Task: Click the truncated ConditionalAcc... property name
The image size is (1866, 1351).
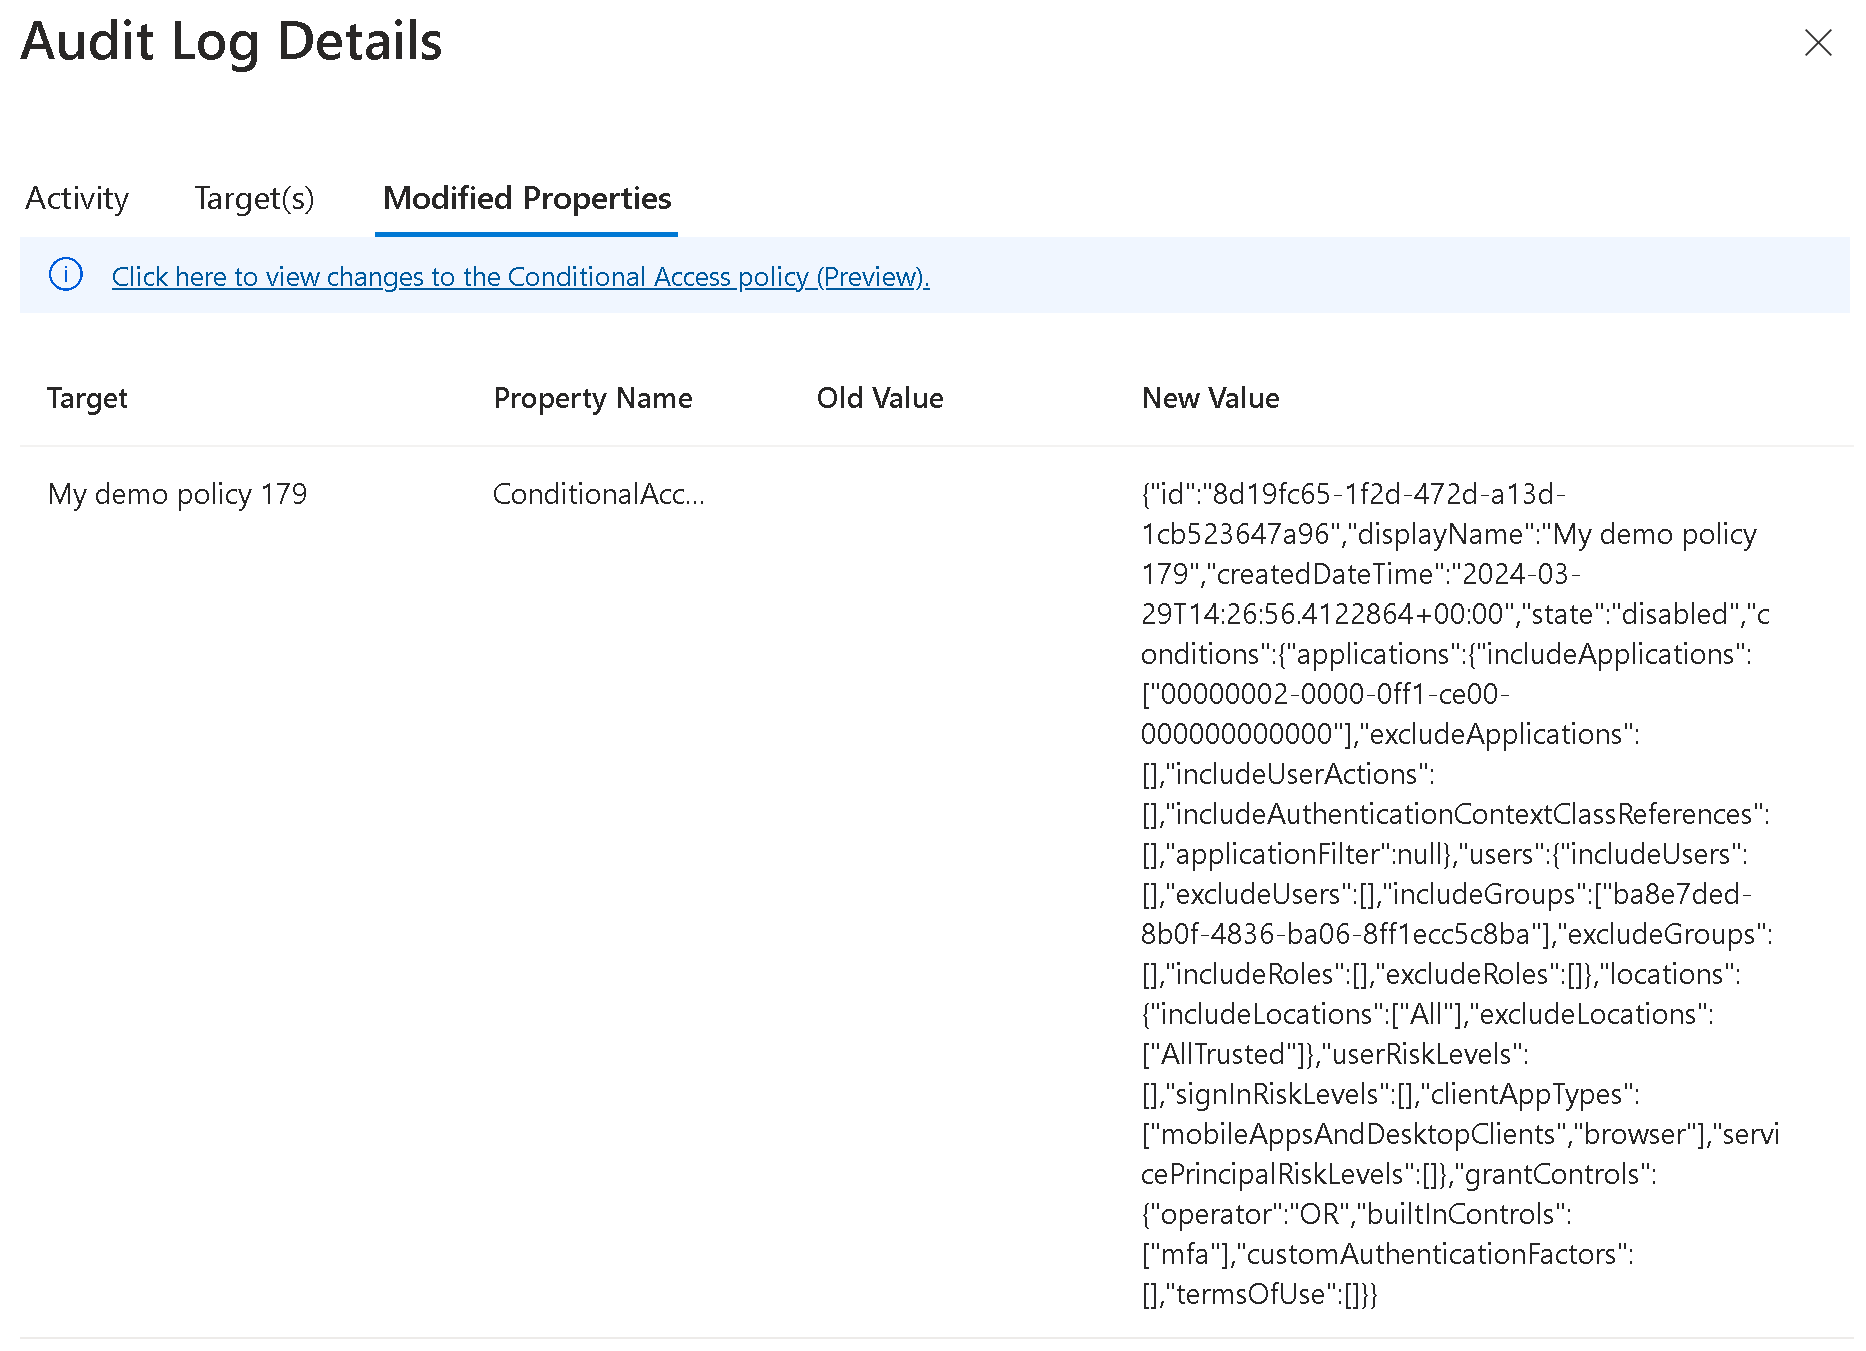Action: click(598, 494)
